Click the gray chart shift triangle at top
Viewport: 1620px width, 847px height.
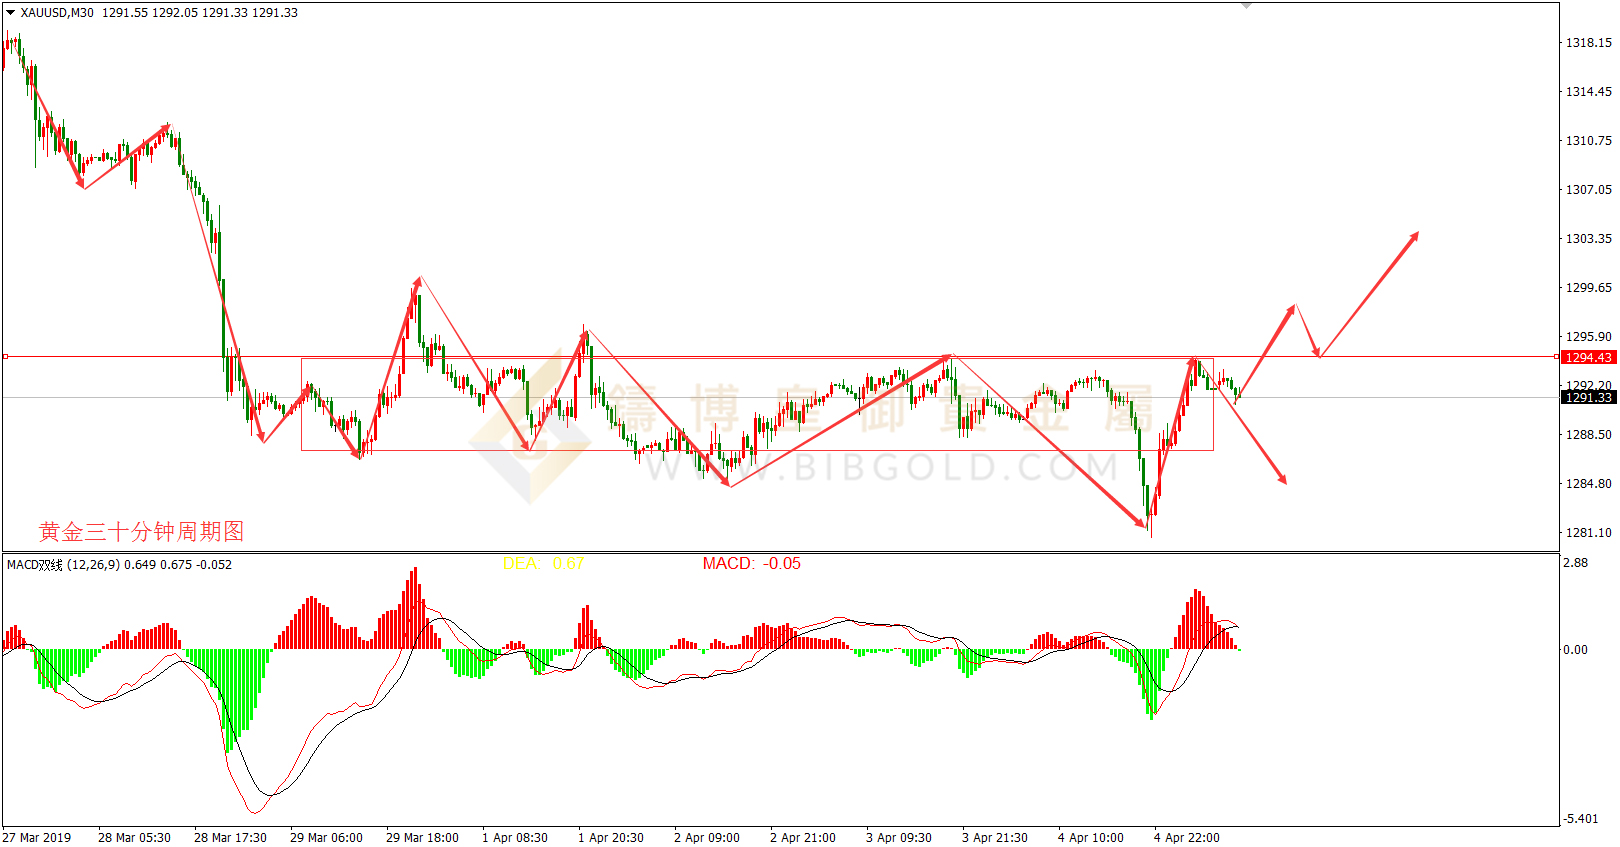pyautogui.click(x=1246, y=6)
